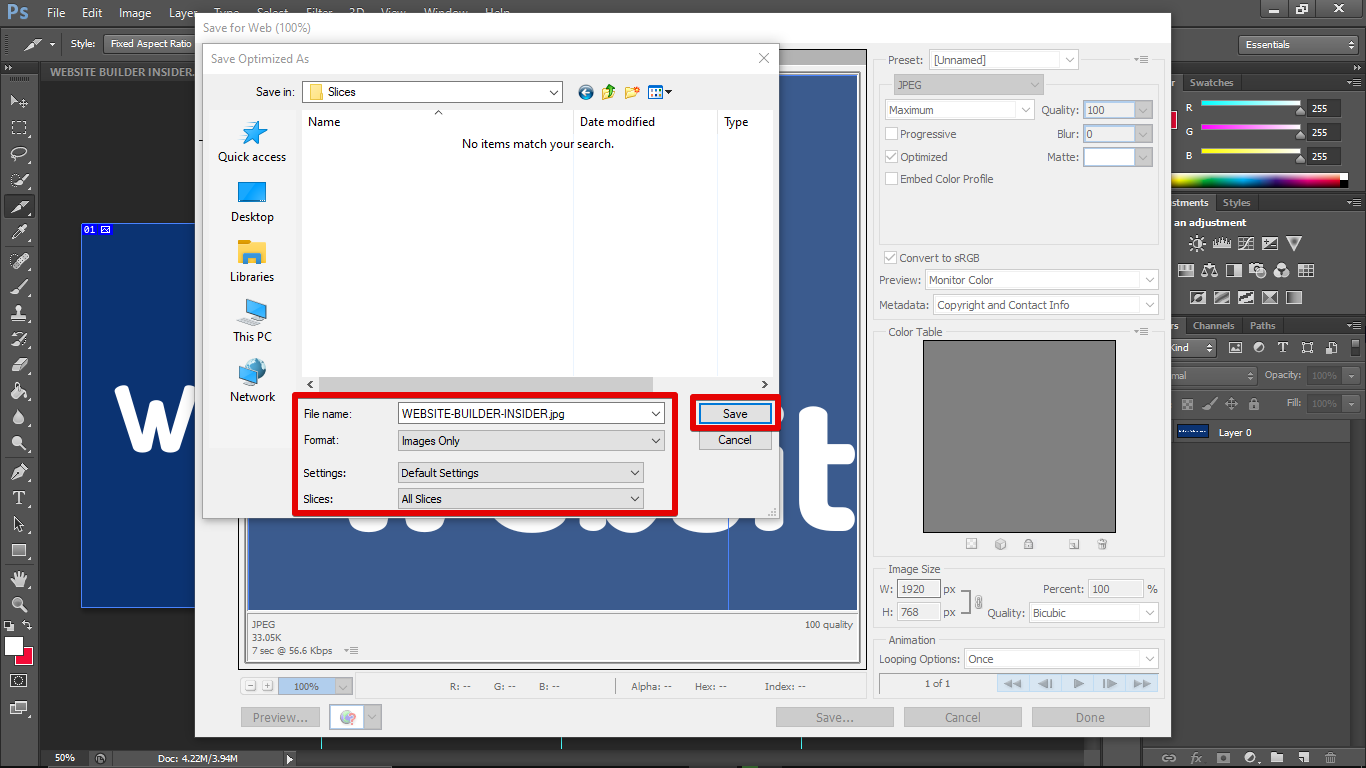Switch to the Channels tab
1366x768 pixels.
tap(1213, 326)
